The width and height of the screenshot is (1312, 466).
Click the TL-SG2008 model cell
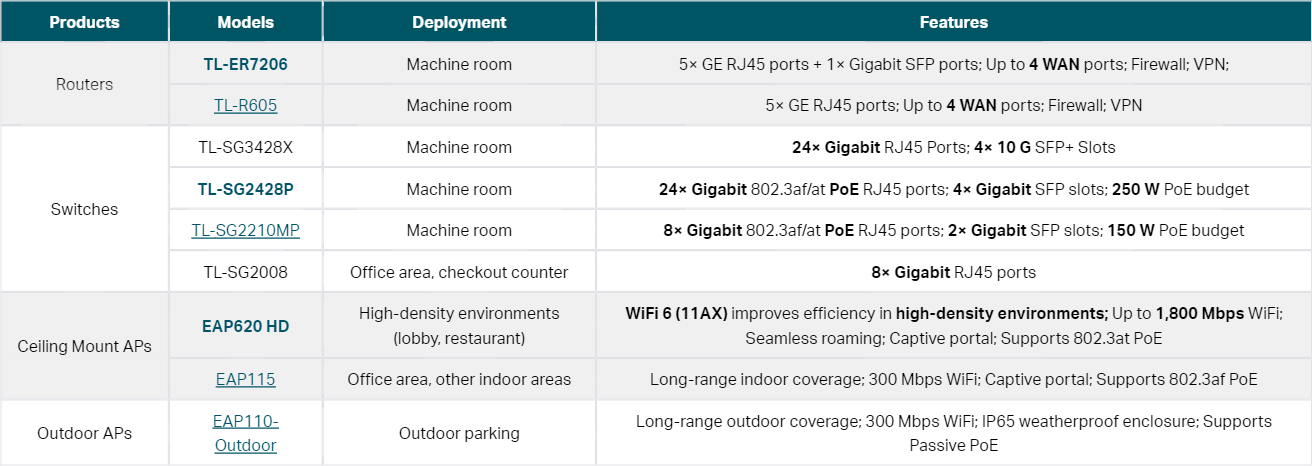(245, 272)
